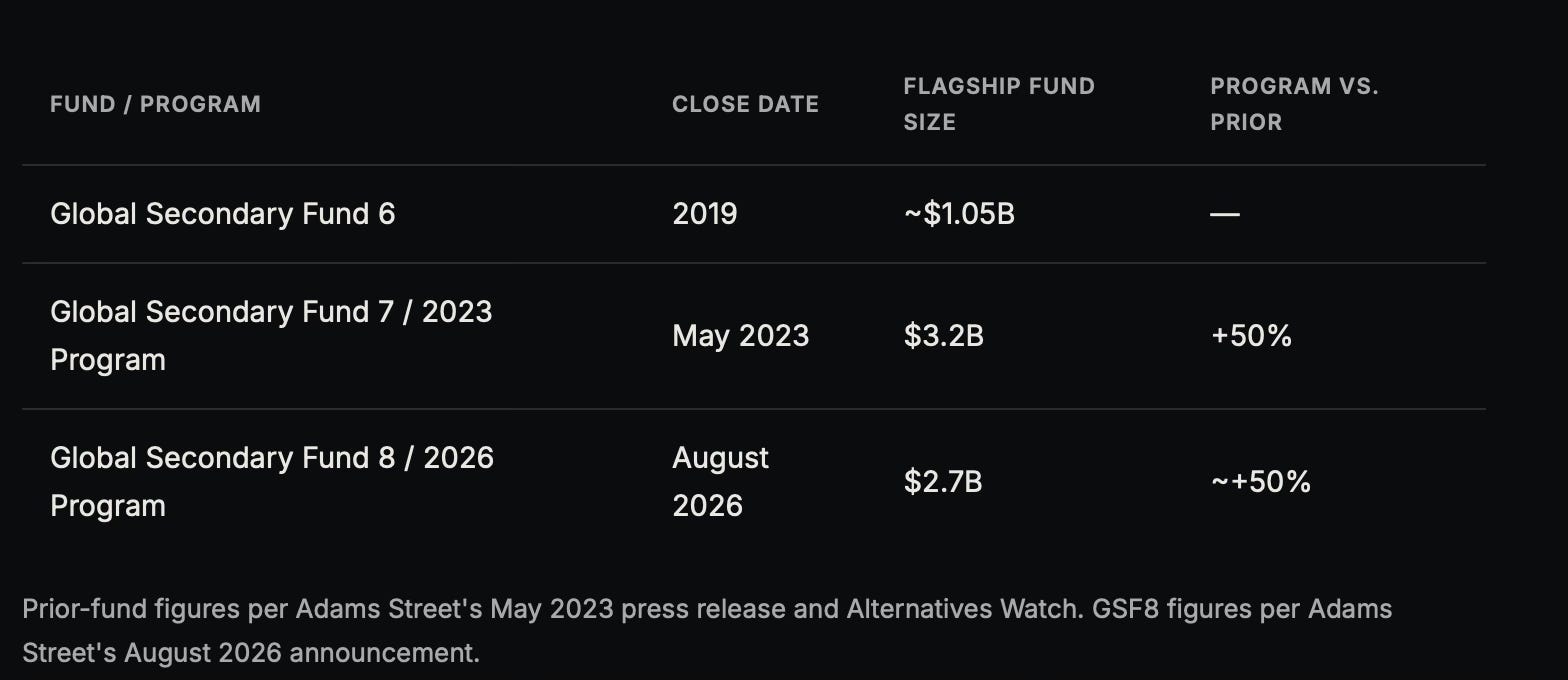Select Global Secondary Fund 8 / 2026 Program
The image size is (1568, 680).
click(272, 482)
